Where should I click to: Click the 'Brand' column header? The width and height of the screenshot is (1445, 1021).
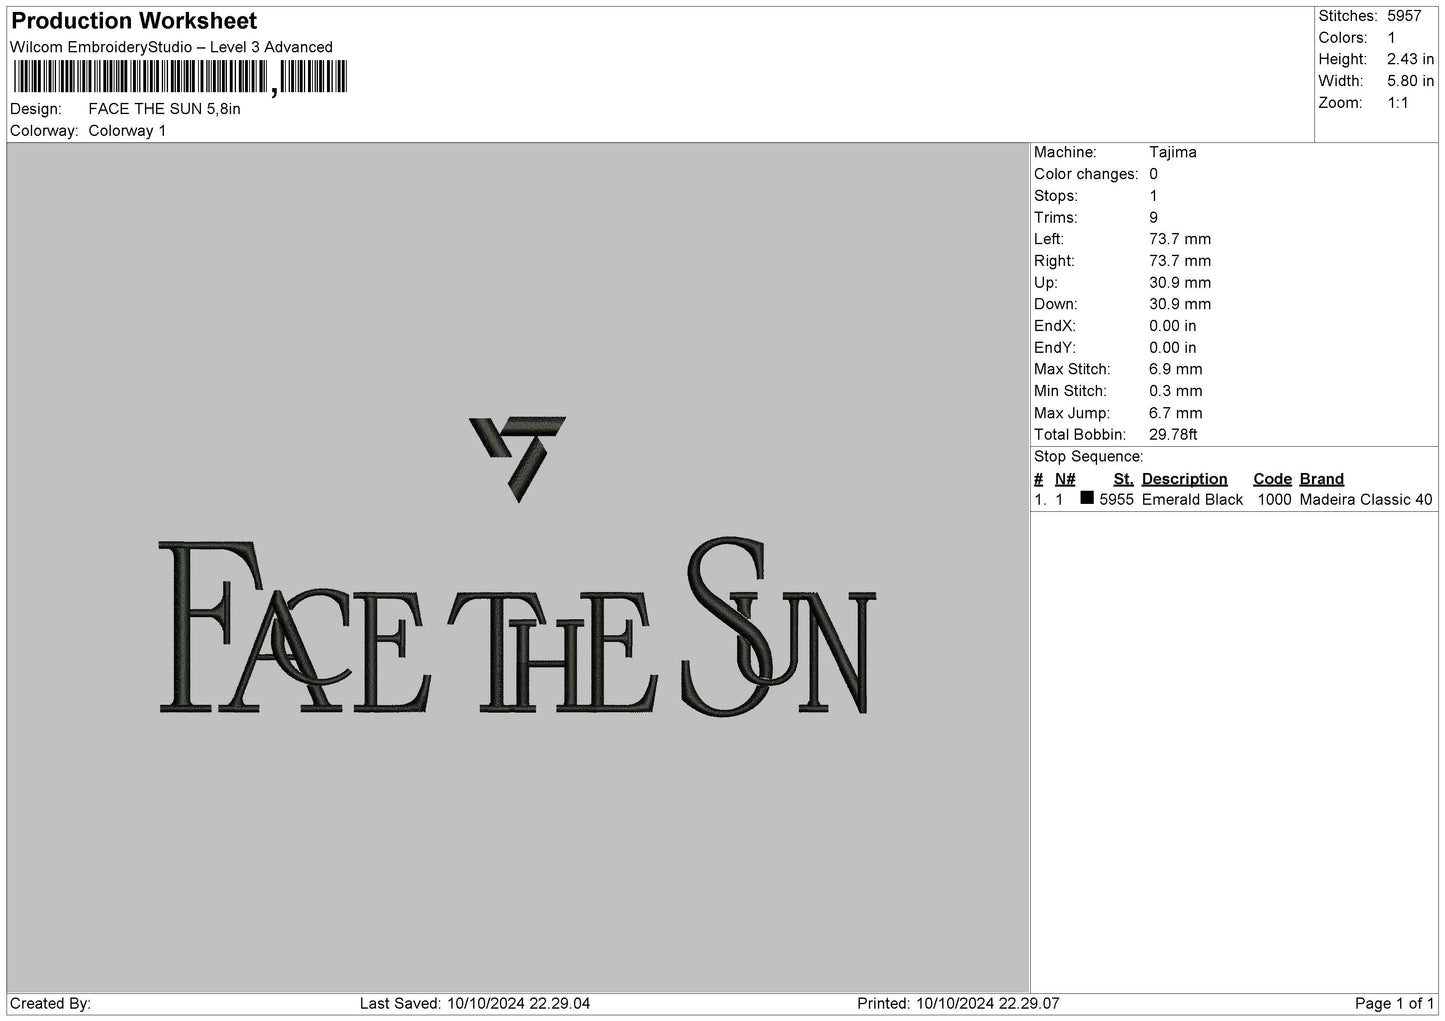pyautogui.click(x=1322, y=479)
